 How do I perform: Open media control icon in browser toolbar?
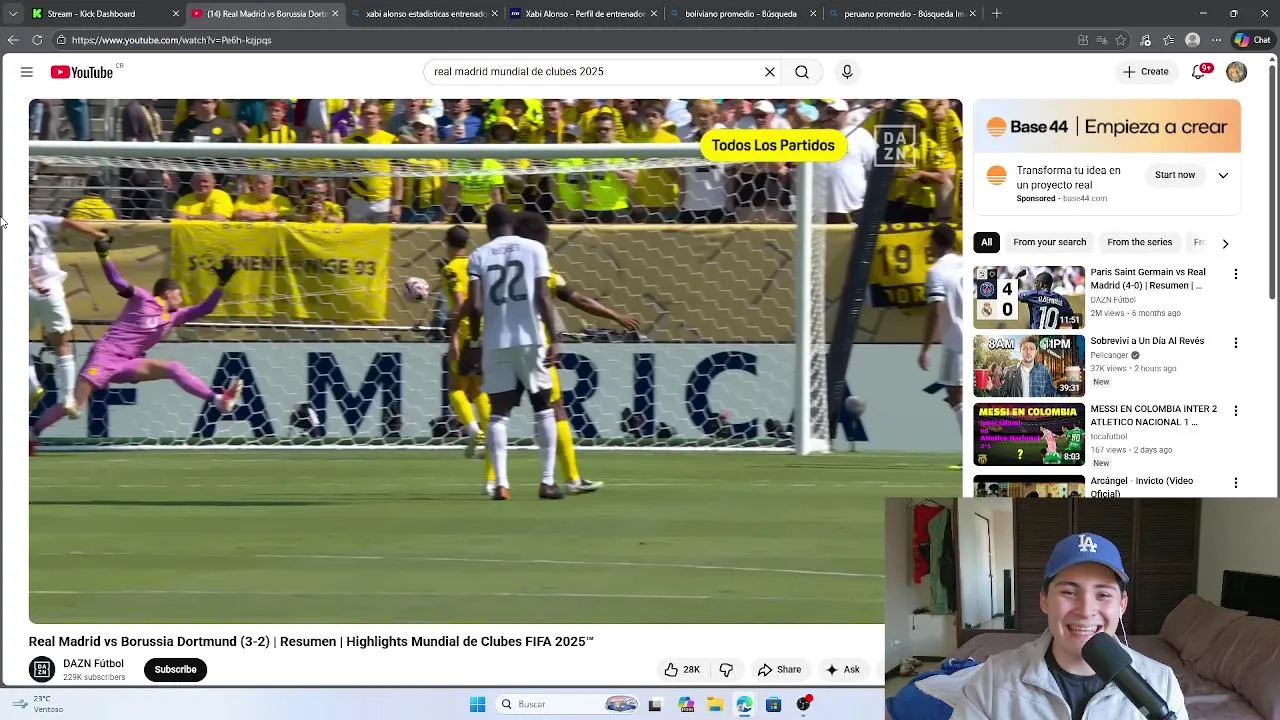click(1145, 40)
